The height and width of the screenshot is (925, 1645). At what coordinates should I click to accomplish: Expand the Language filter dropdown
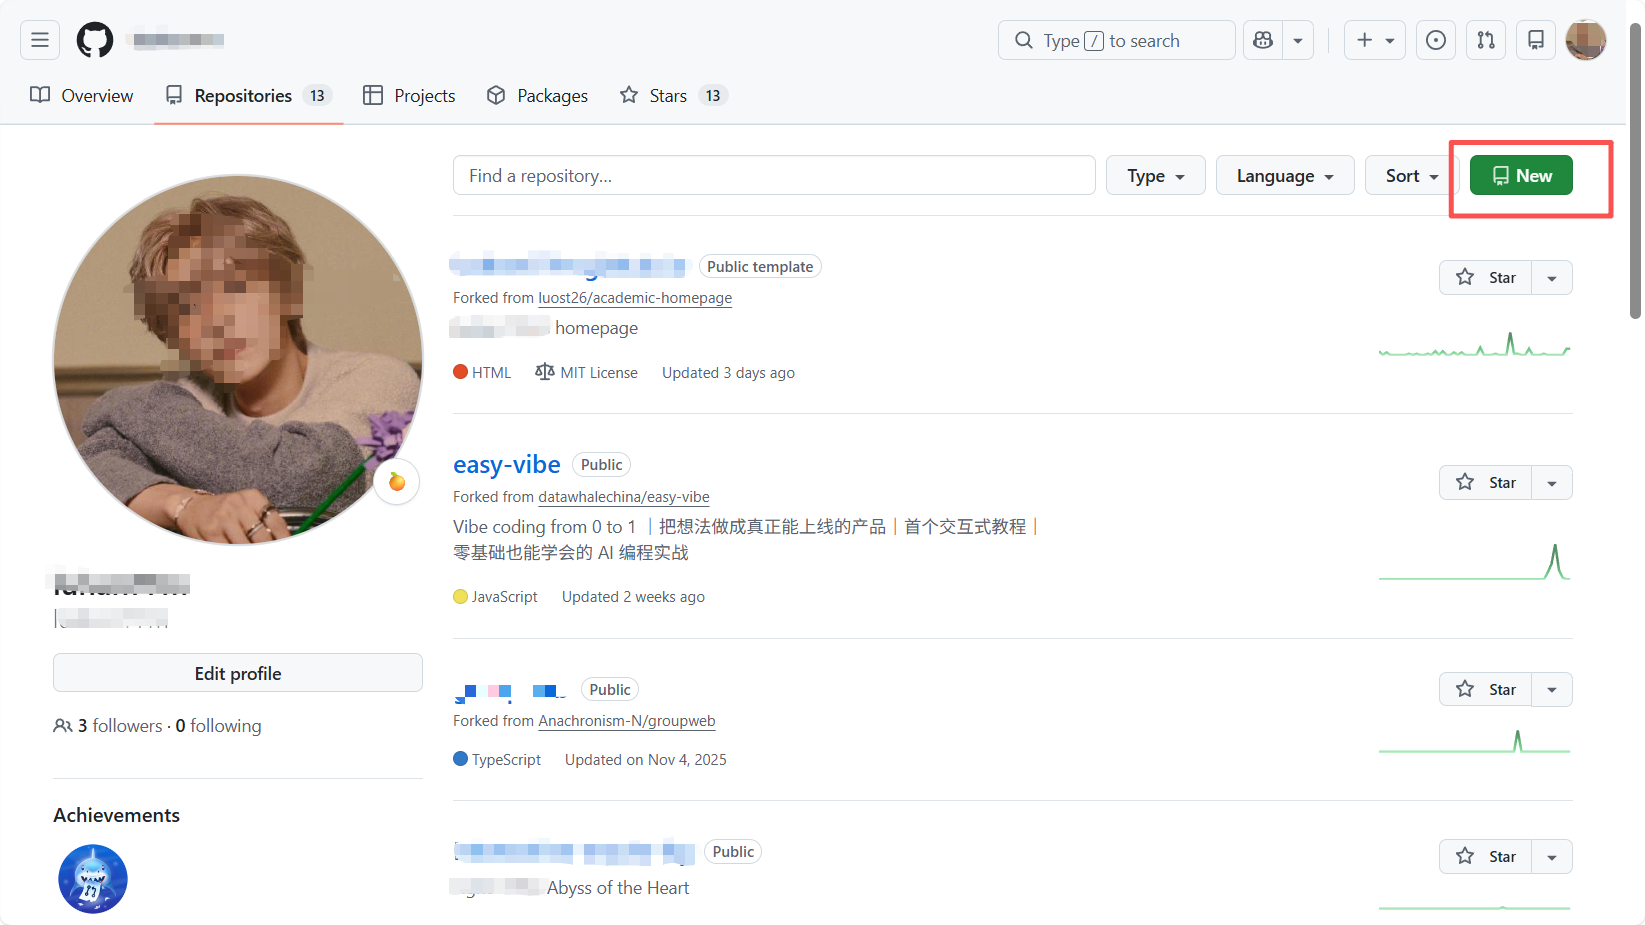coord(1284,176)
